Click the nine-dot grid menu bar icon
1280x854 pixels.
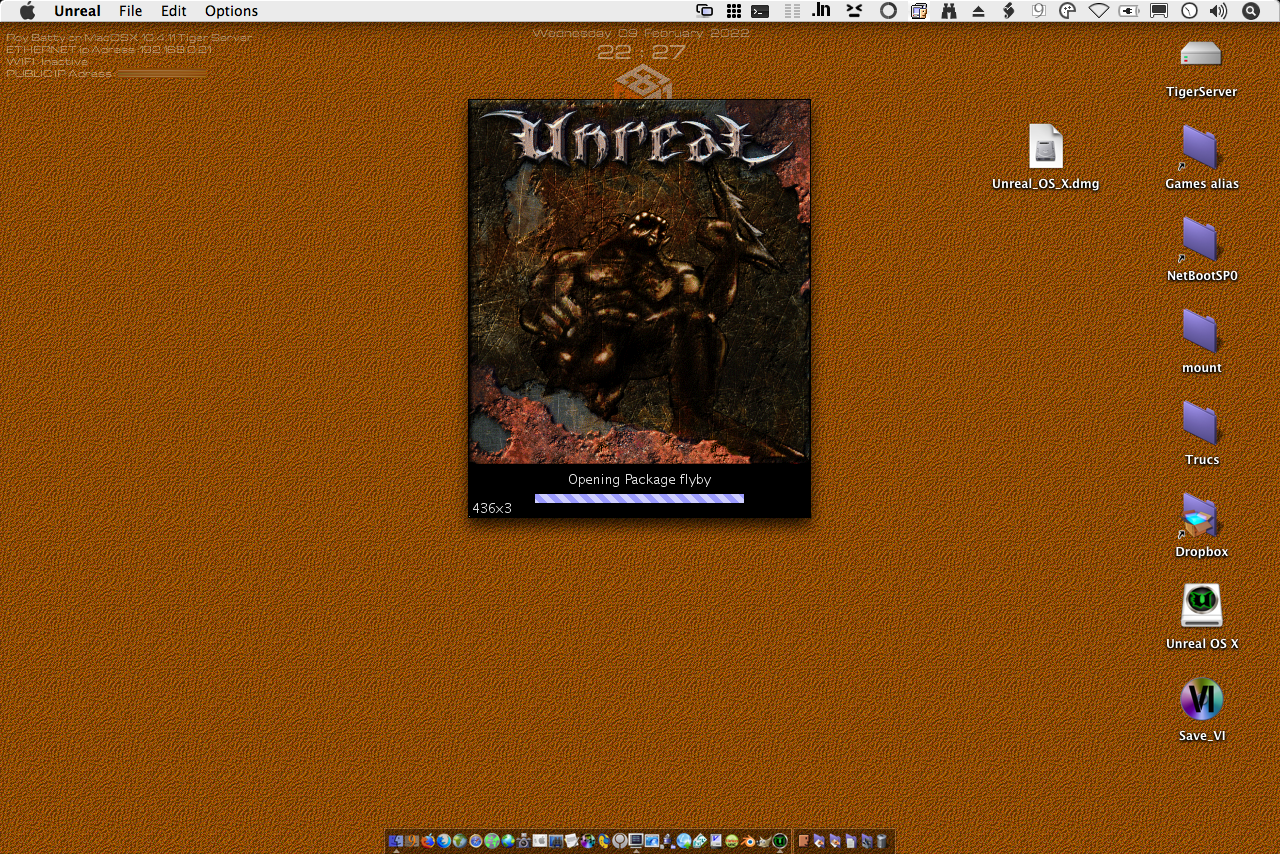pyautogui.click(x=733, y=11)
